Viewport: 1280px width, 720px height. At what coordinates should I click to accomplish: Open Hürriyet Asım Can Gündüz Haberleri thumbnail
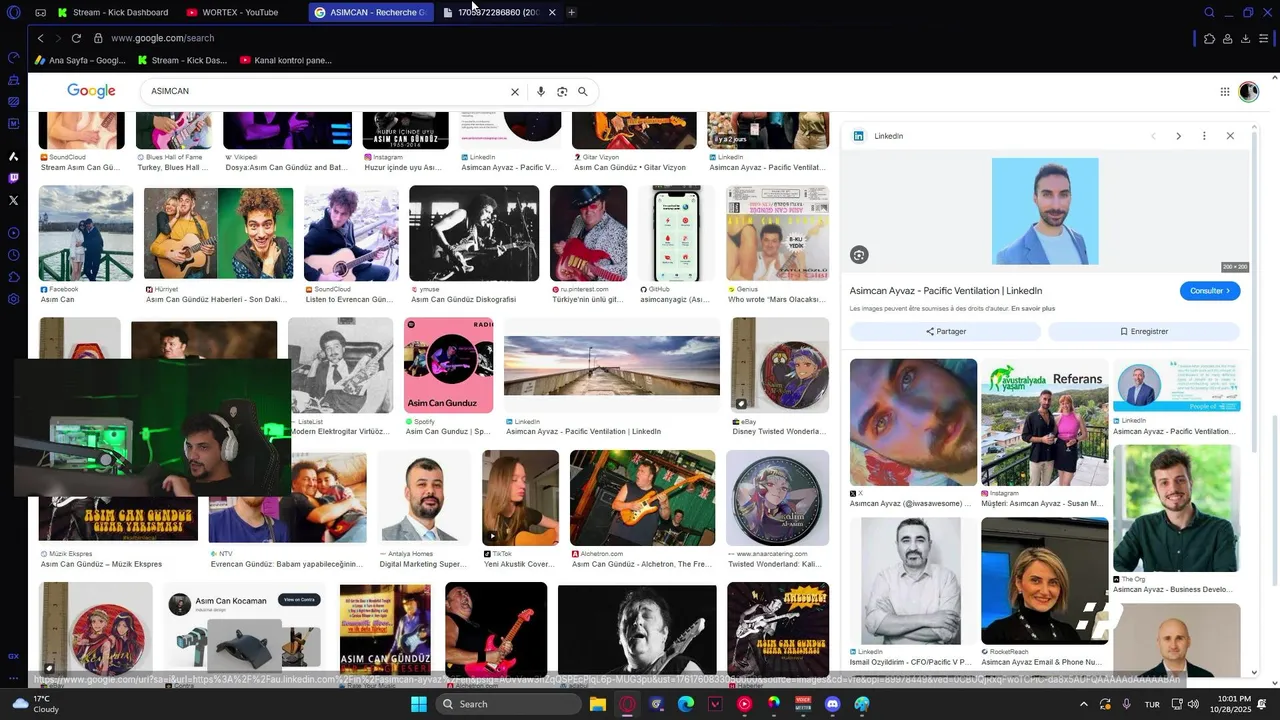219,232
